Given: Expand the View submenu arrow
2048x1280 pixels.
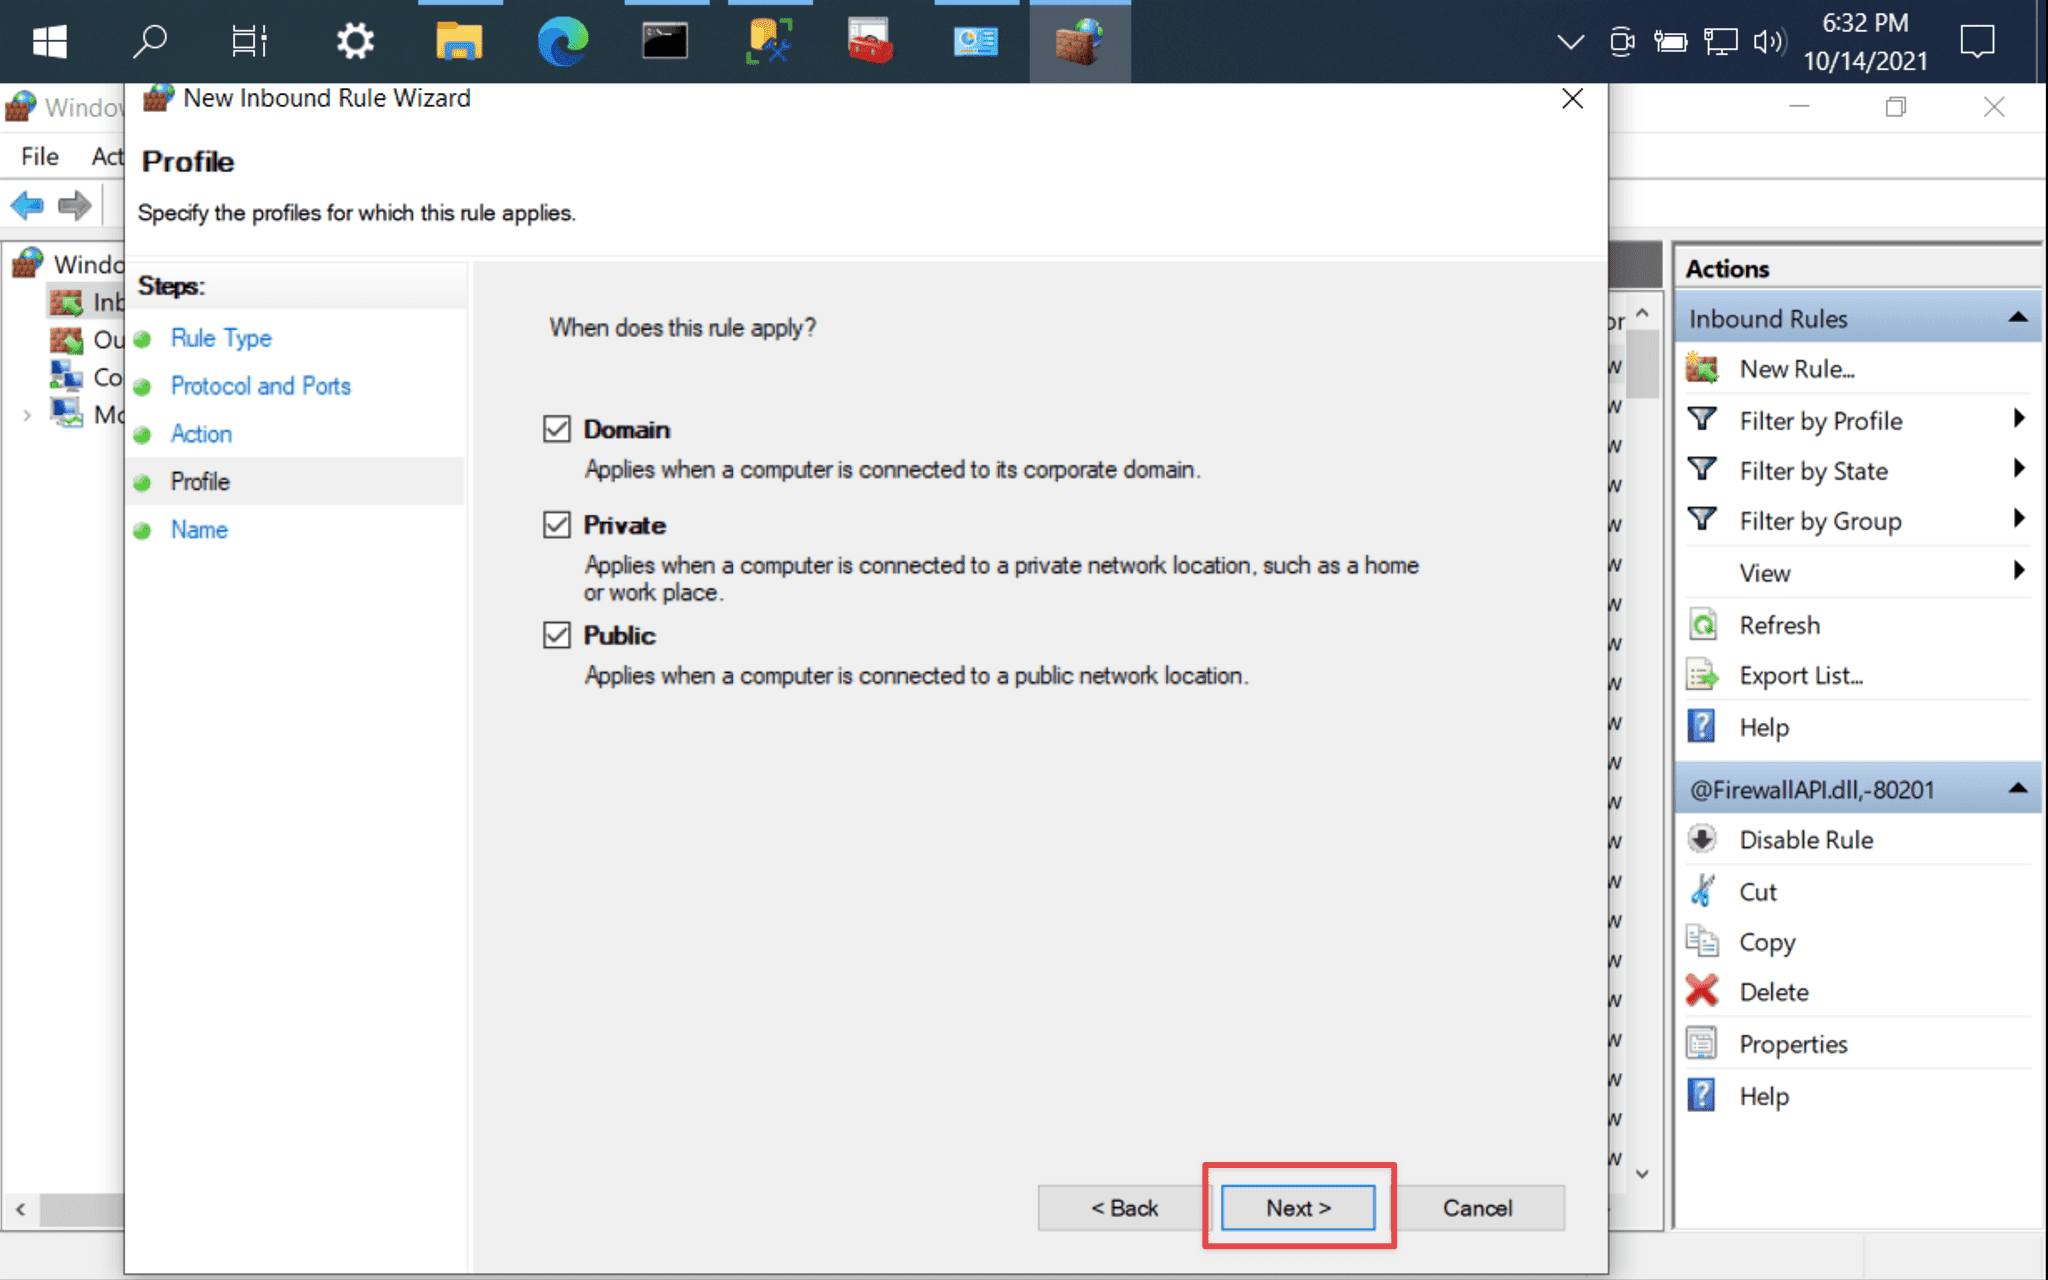Looking at the screenshot, I should (2018, 571).
